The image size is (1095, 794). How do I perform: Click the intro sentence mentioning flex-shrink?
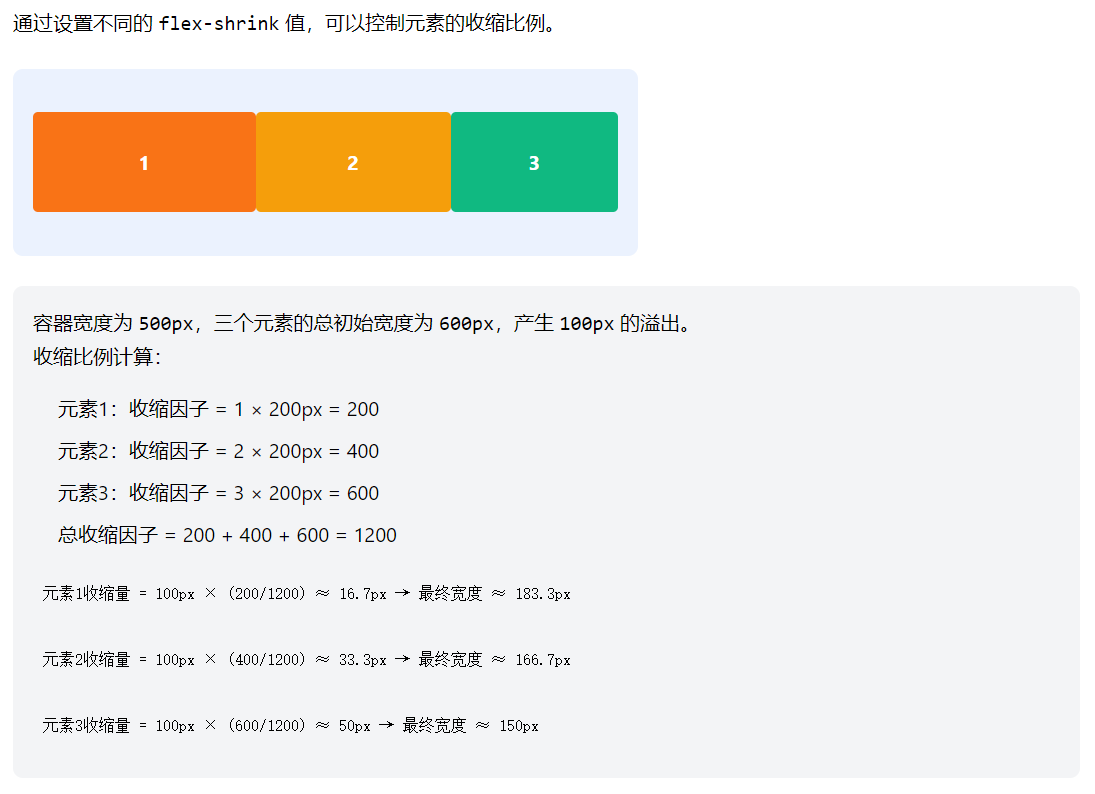coord(285,23)
